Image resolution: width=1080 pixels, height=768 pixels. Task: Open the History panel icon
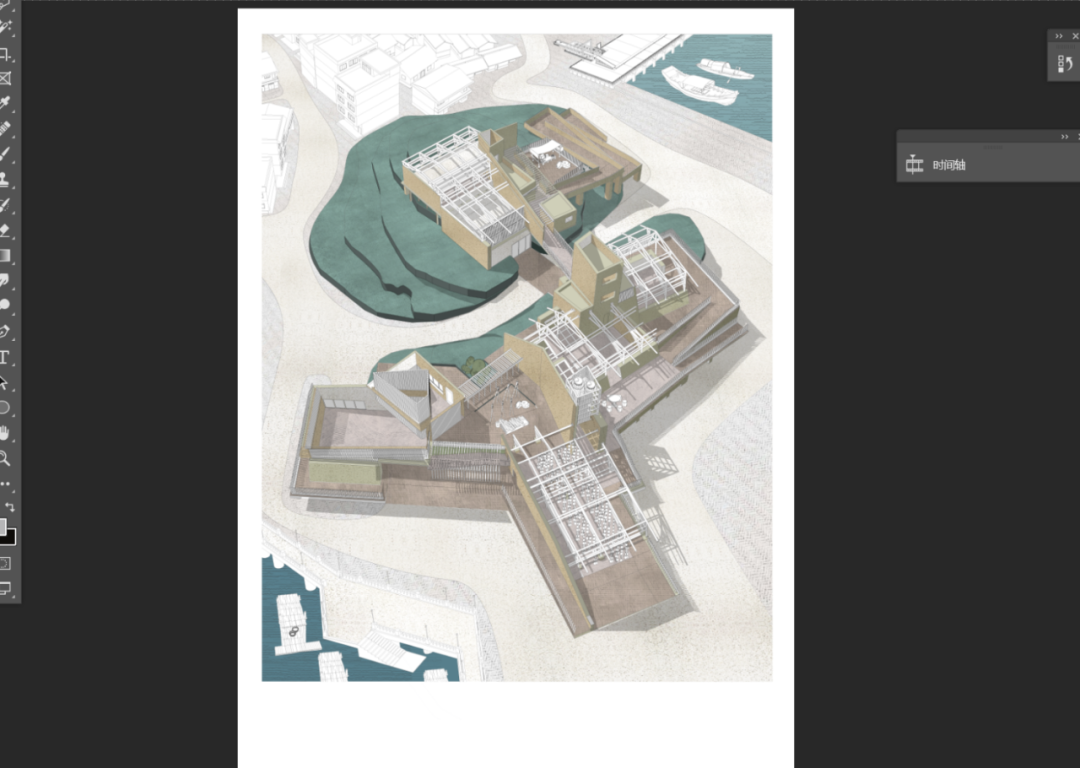1065,63
